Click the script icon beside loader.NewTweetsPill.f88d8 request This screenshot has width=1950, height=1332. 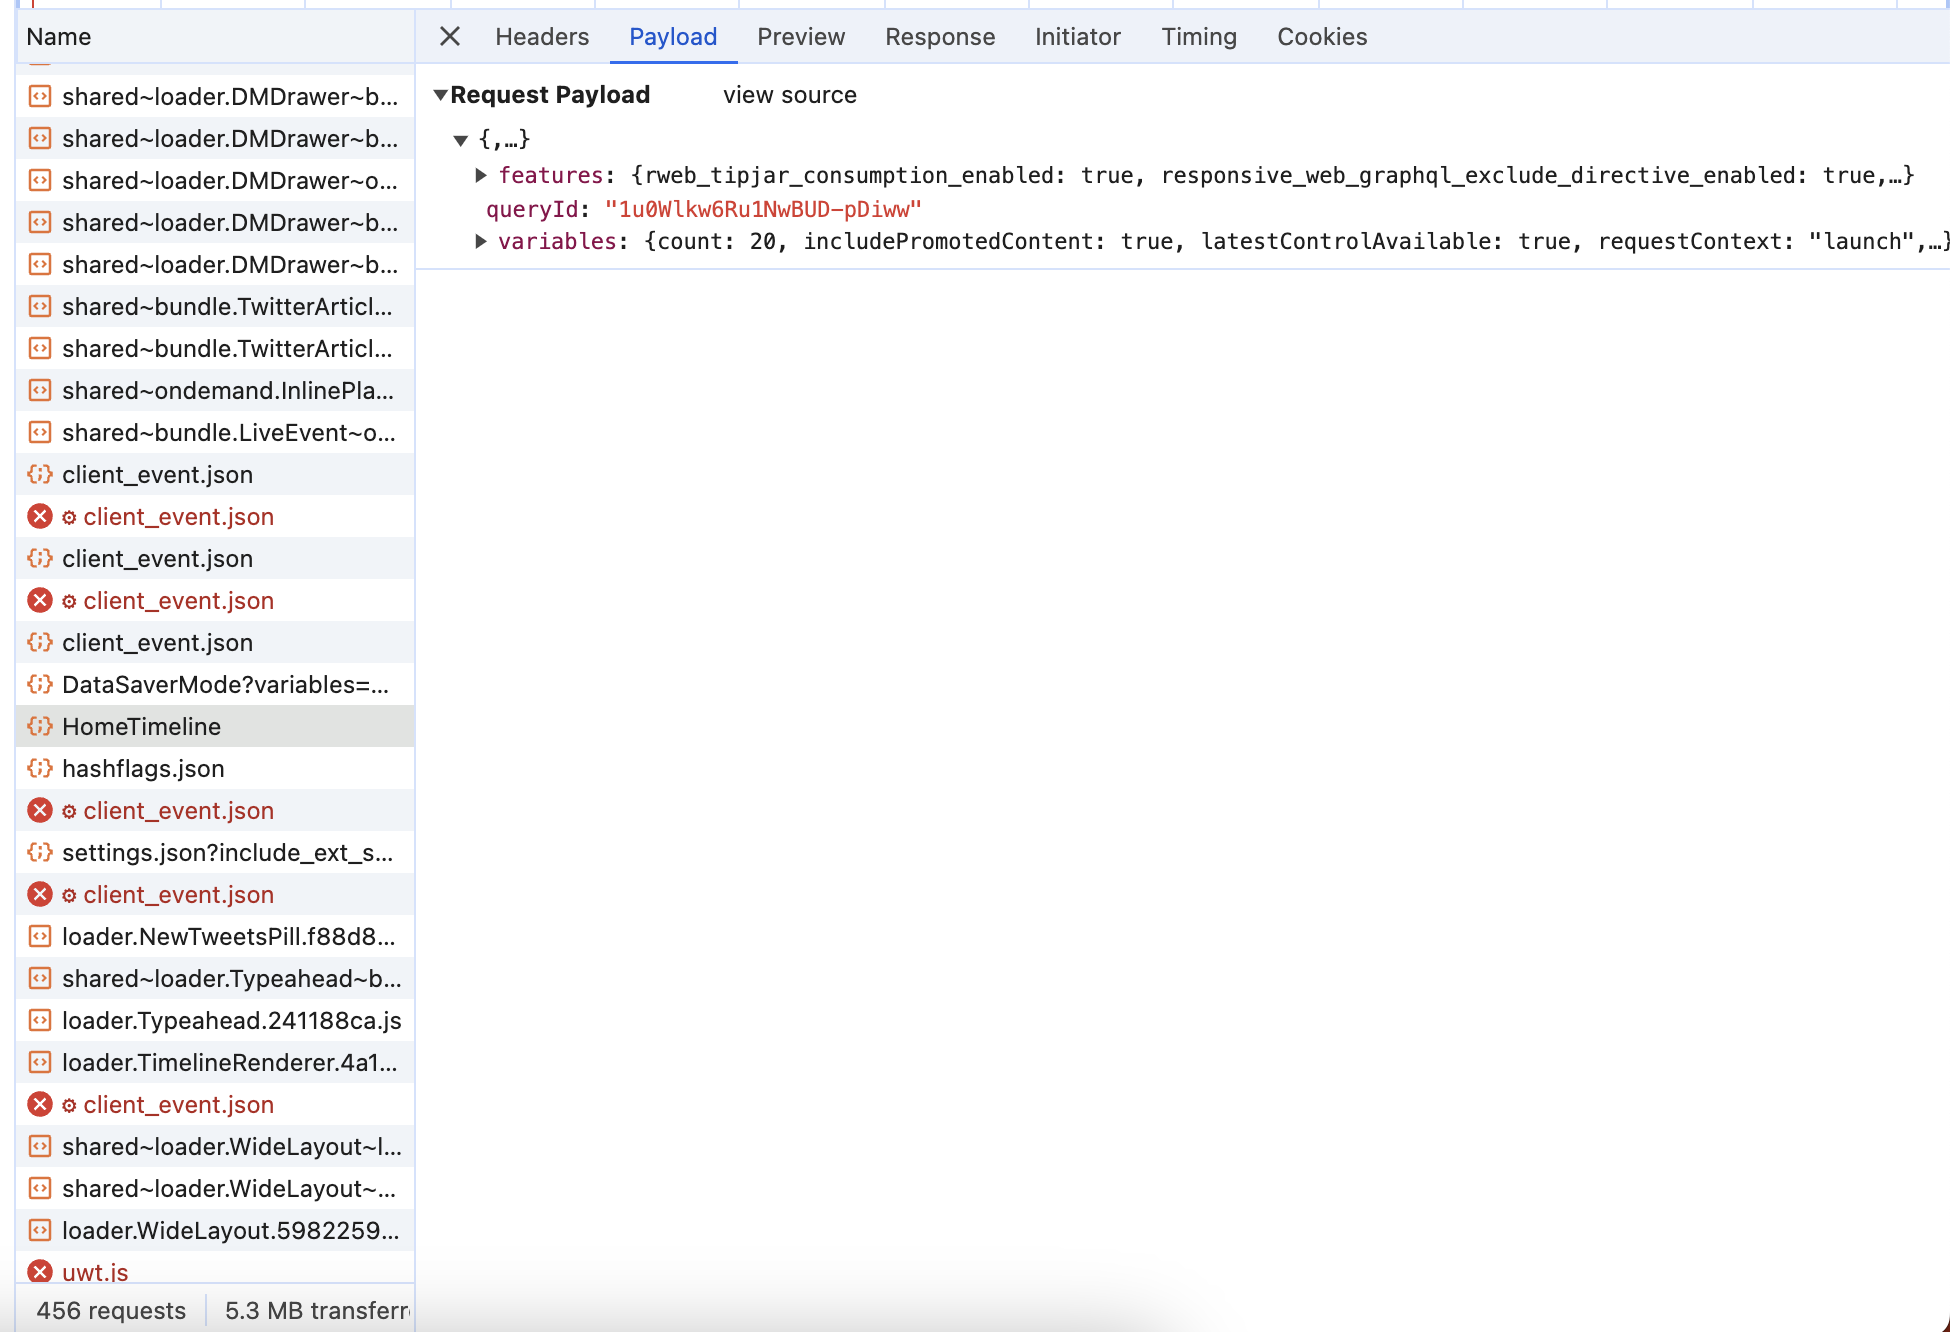pos(40,937)
